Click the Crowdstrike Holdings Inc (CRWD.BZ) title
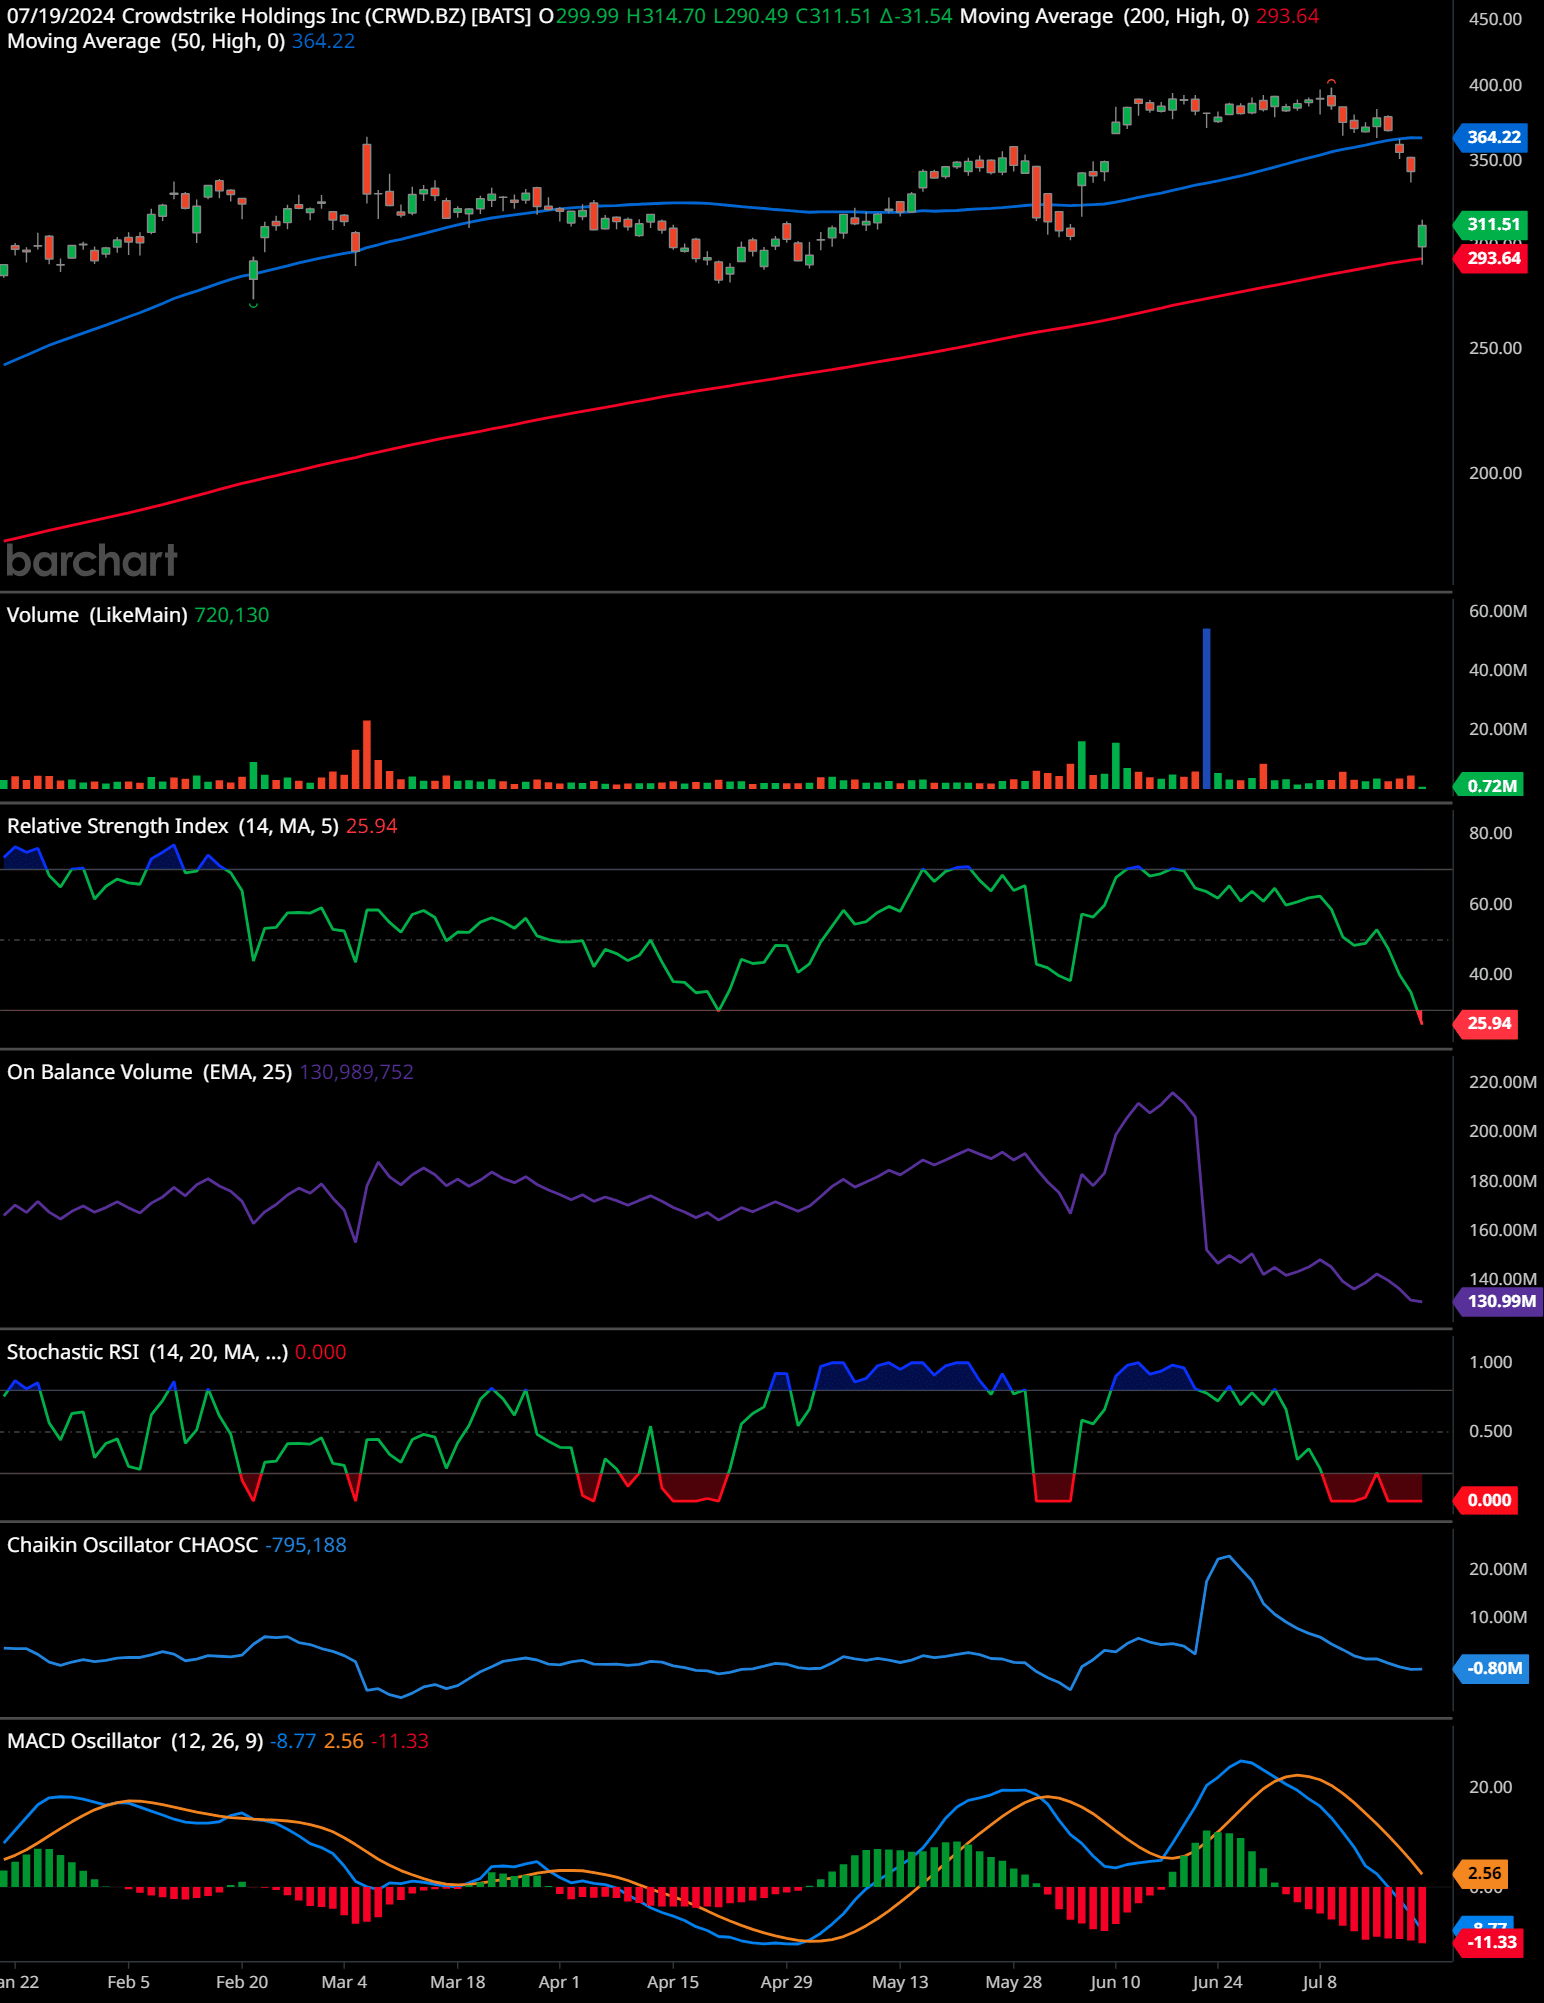This screenshot has height=2003, width=1544. 294,16
